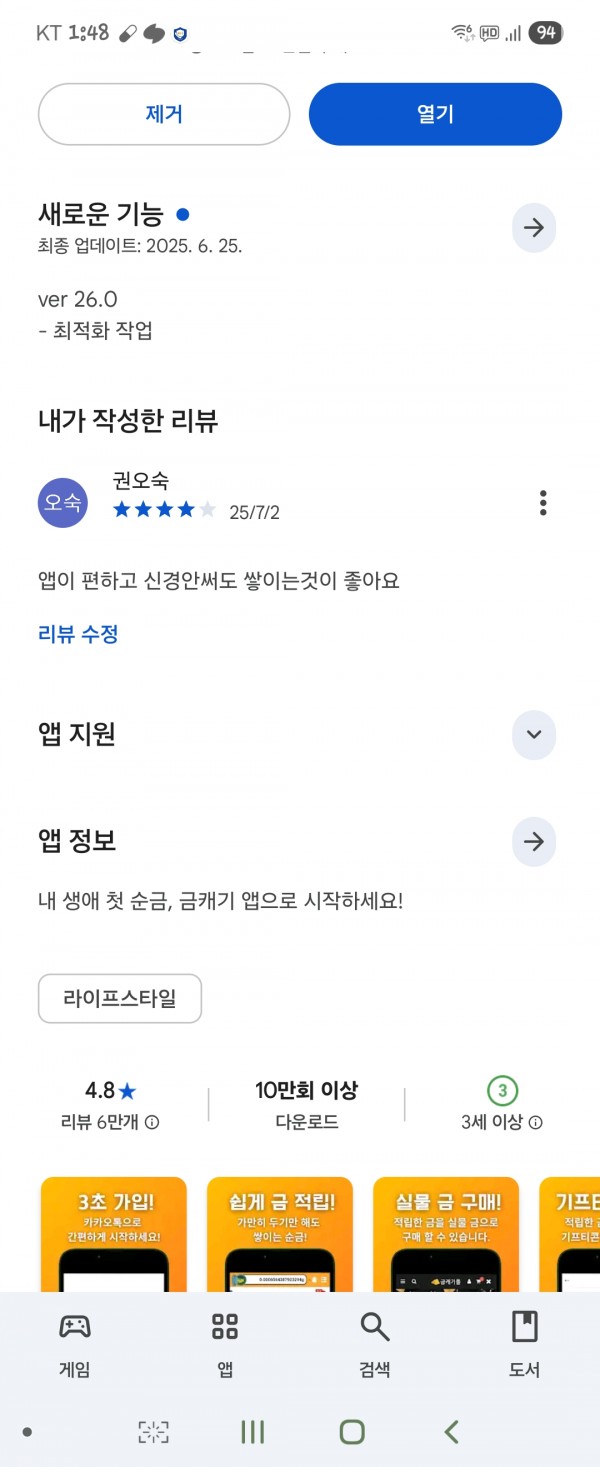Tap the Android back navigation button

click(x=451, y=1432)
